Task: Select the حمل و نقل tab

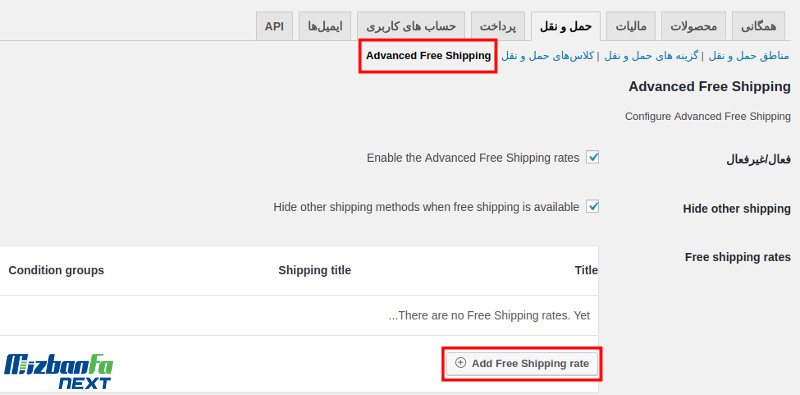Action: coord(566,27)
